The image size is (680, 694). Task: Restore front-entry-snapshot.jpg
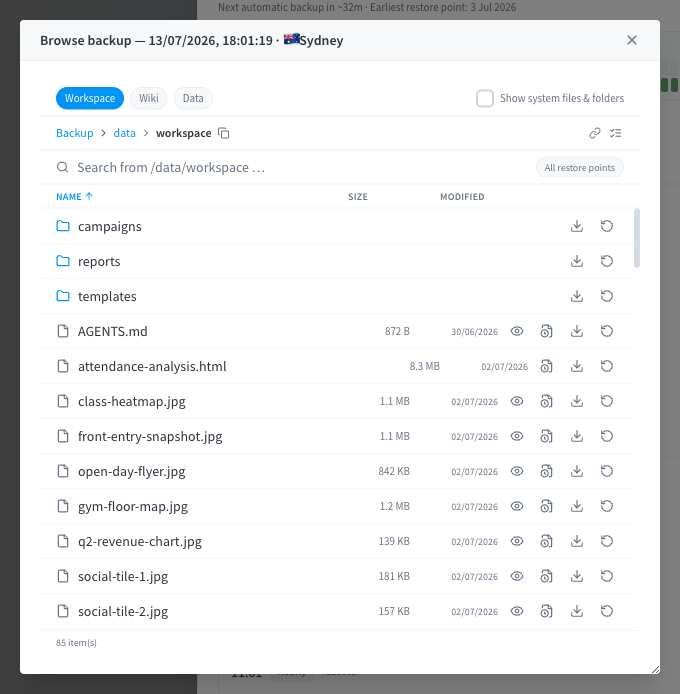point(607,436)
